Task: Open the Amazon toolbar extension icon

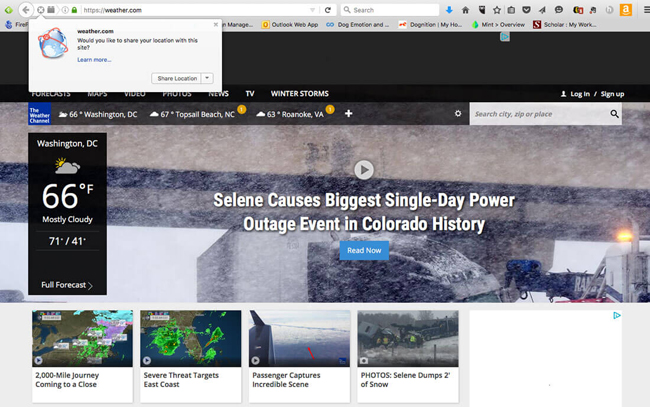Action: click(625, 10)
